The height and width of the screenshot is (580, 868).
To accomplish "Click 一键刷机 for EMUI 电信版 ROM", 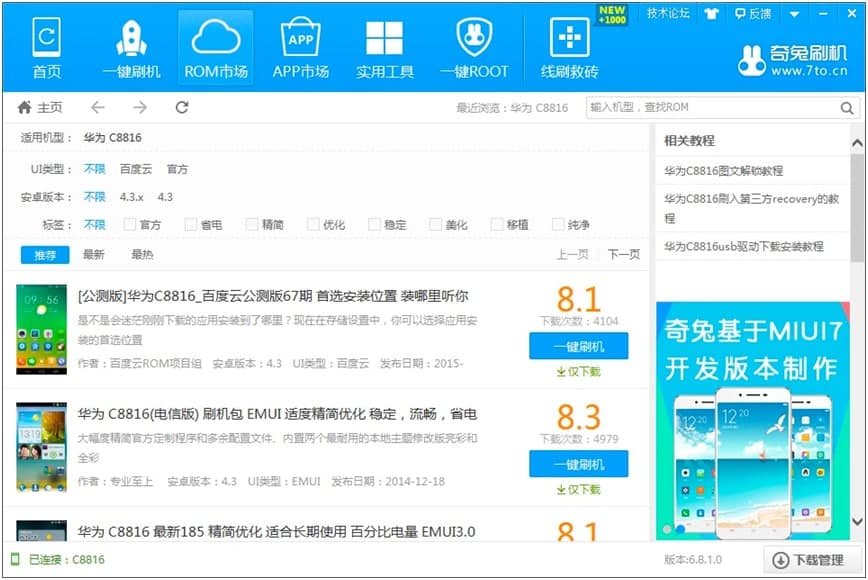I will click(578, 464).
